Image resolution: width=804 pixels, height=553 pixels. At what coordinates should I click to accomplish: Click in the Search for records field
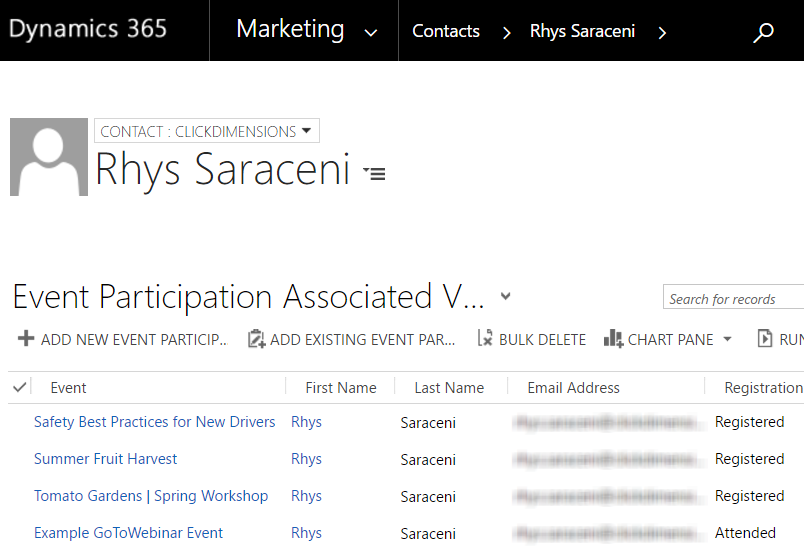click(733, 297)
